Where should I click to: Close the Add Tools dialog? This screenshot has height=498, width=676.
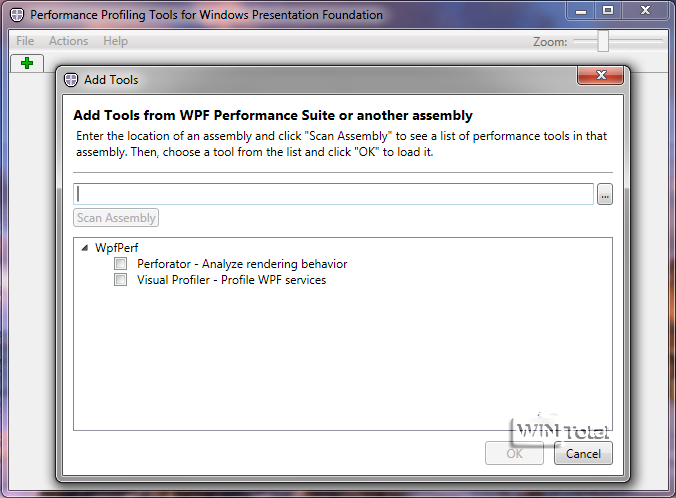click(x=601, y=75)
